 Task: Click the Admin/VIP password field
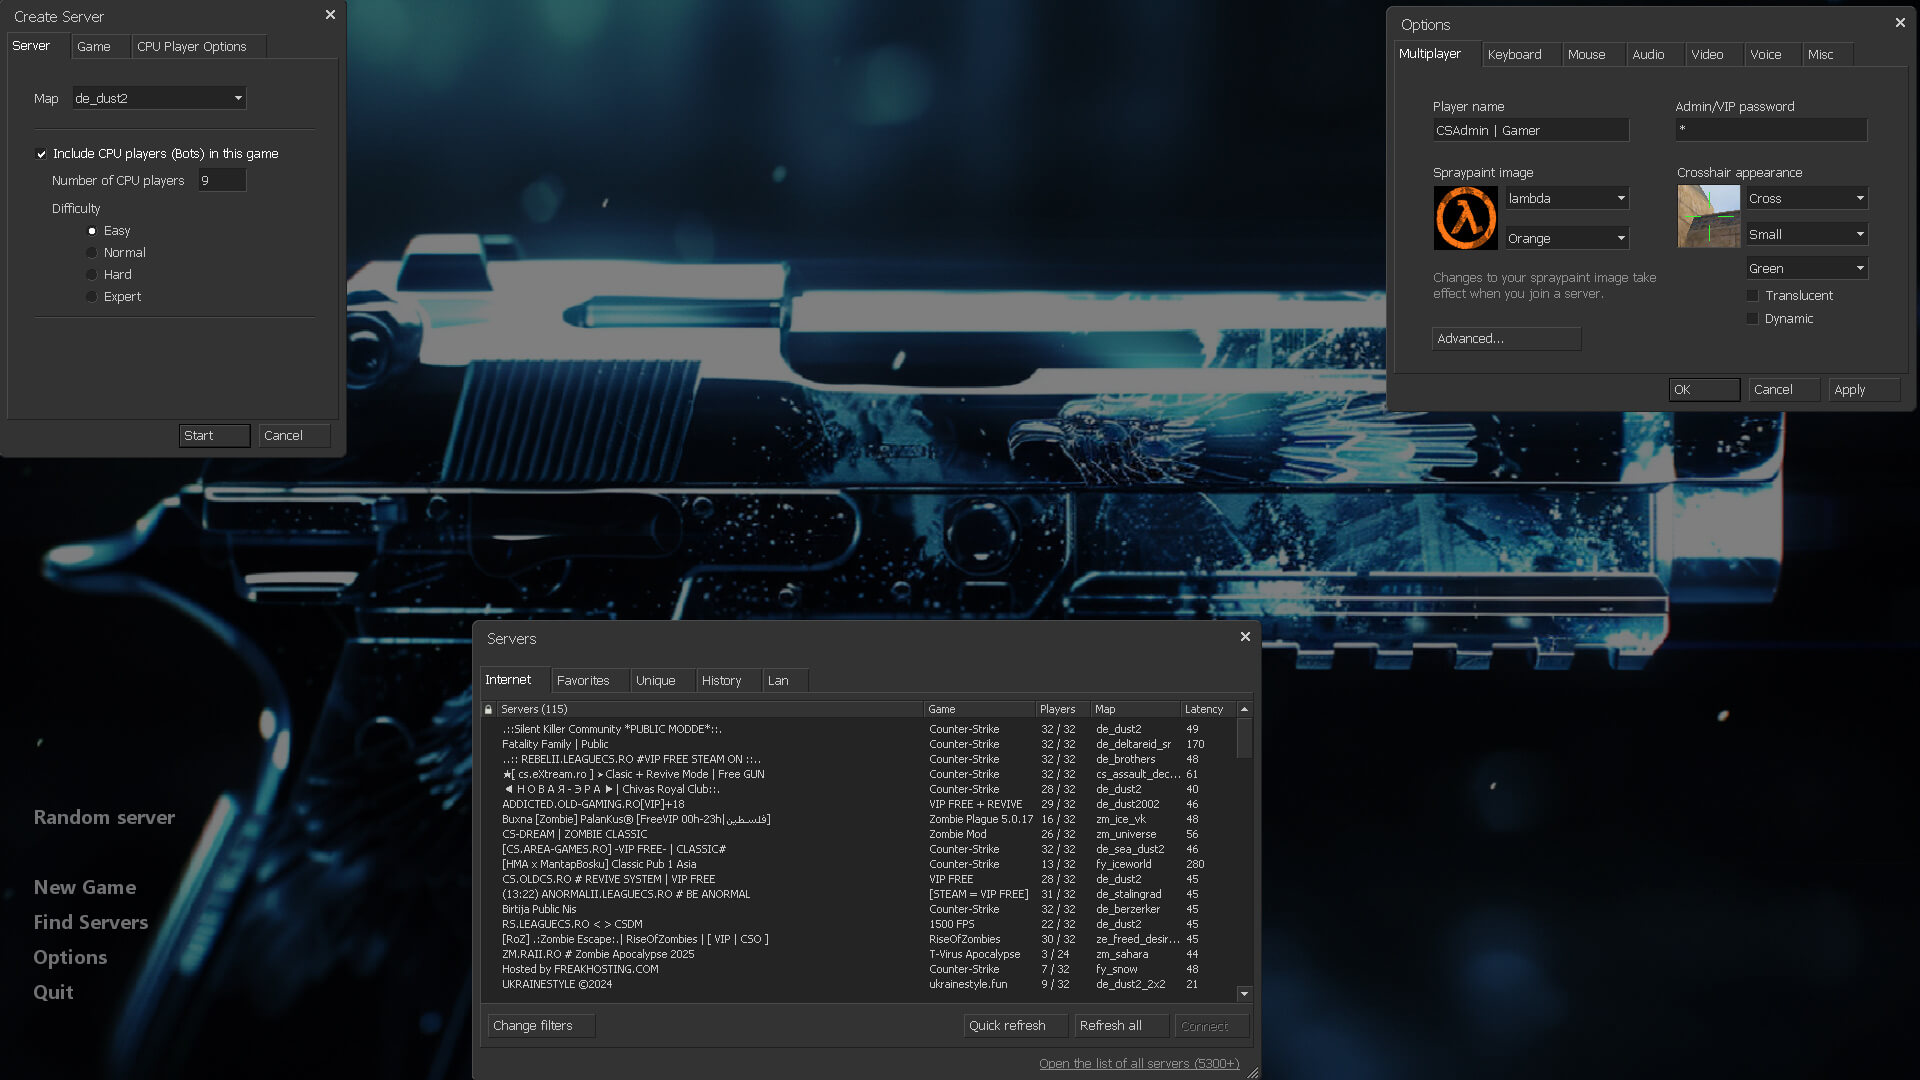click(1771, 129)
